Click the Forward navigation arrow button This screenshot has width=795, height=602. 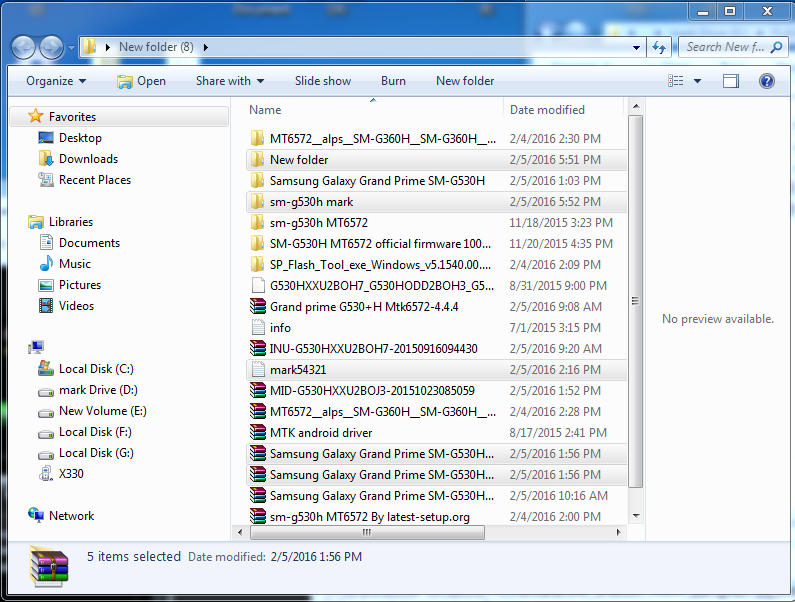[x=51, y=47]
